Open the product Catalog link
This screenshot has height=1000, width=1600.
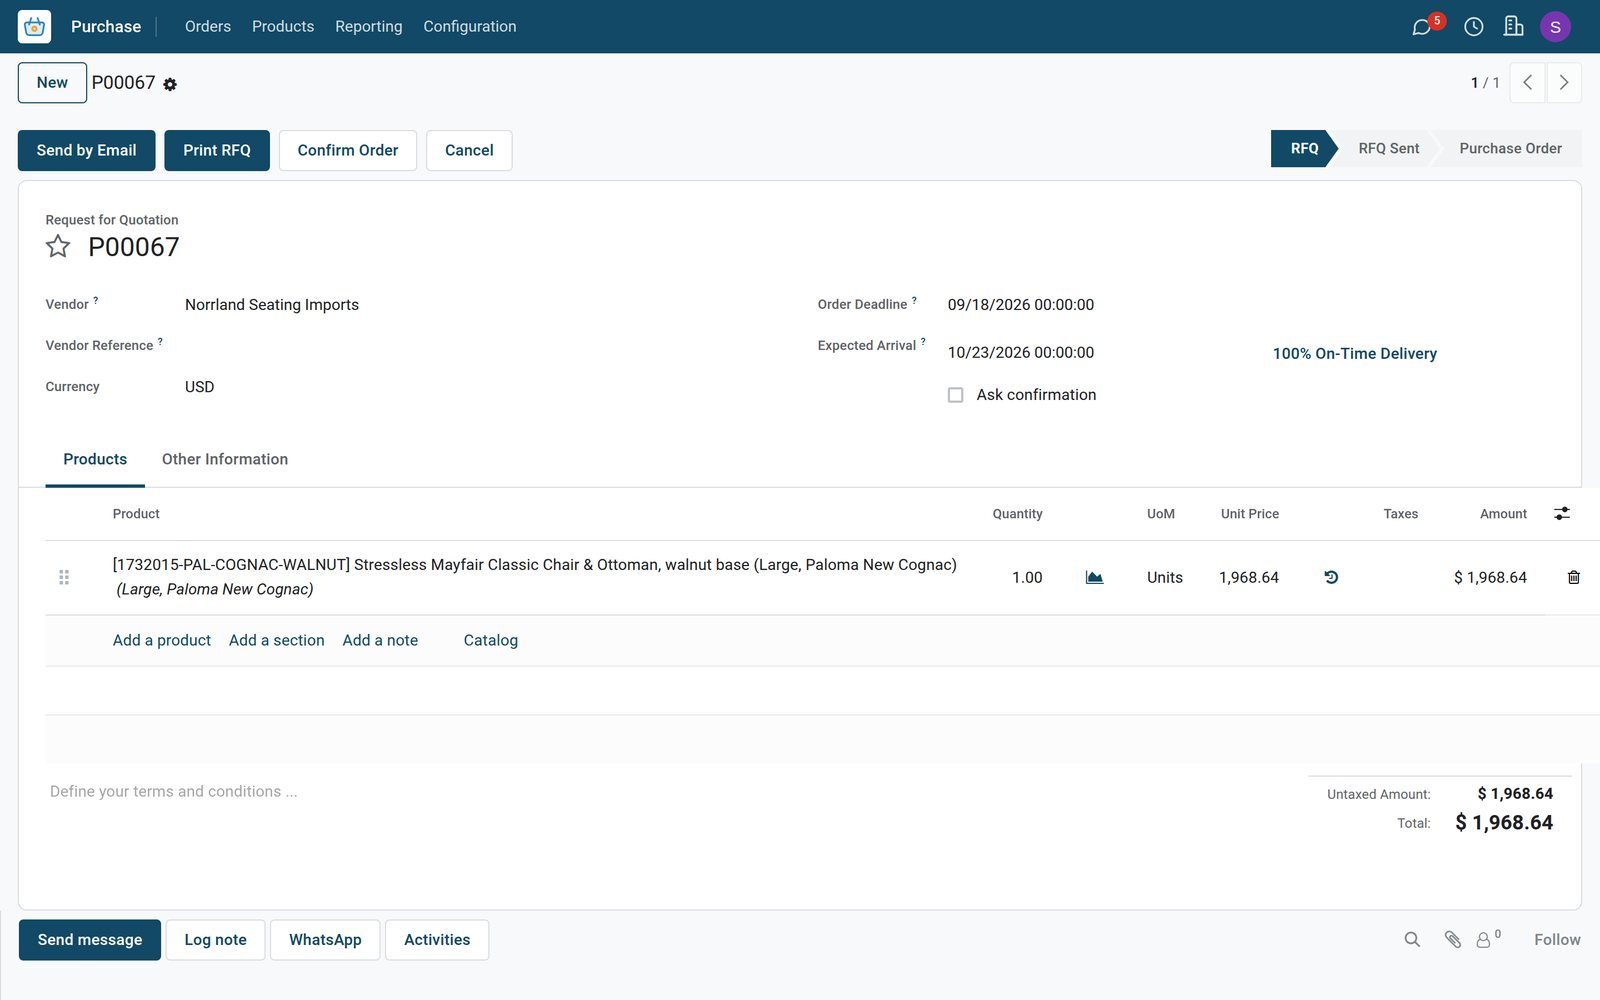tap(491, 640)
